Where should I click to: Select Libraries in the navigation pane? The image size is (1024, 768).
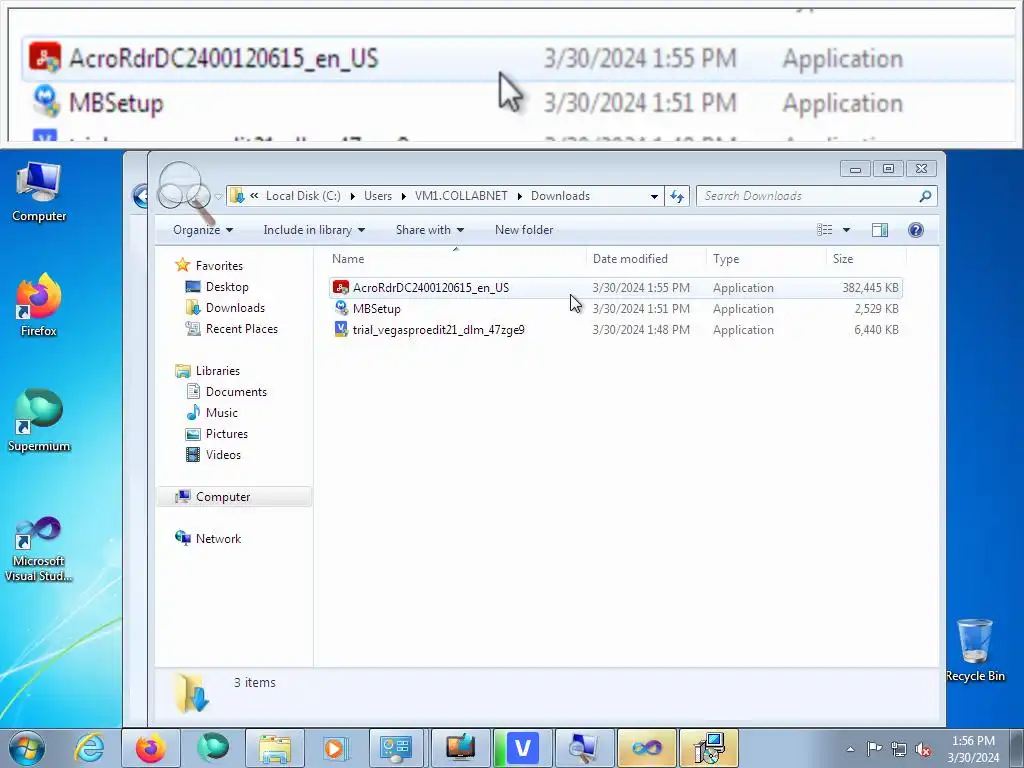coord(208,370)
